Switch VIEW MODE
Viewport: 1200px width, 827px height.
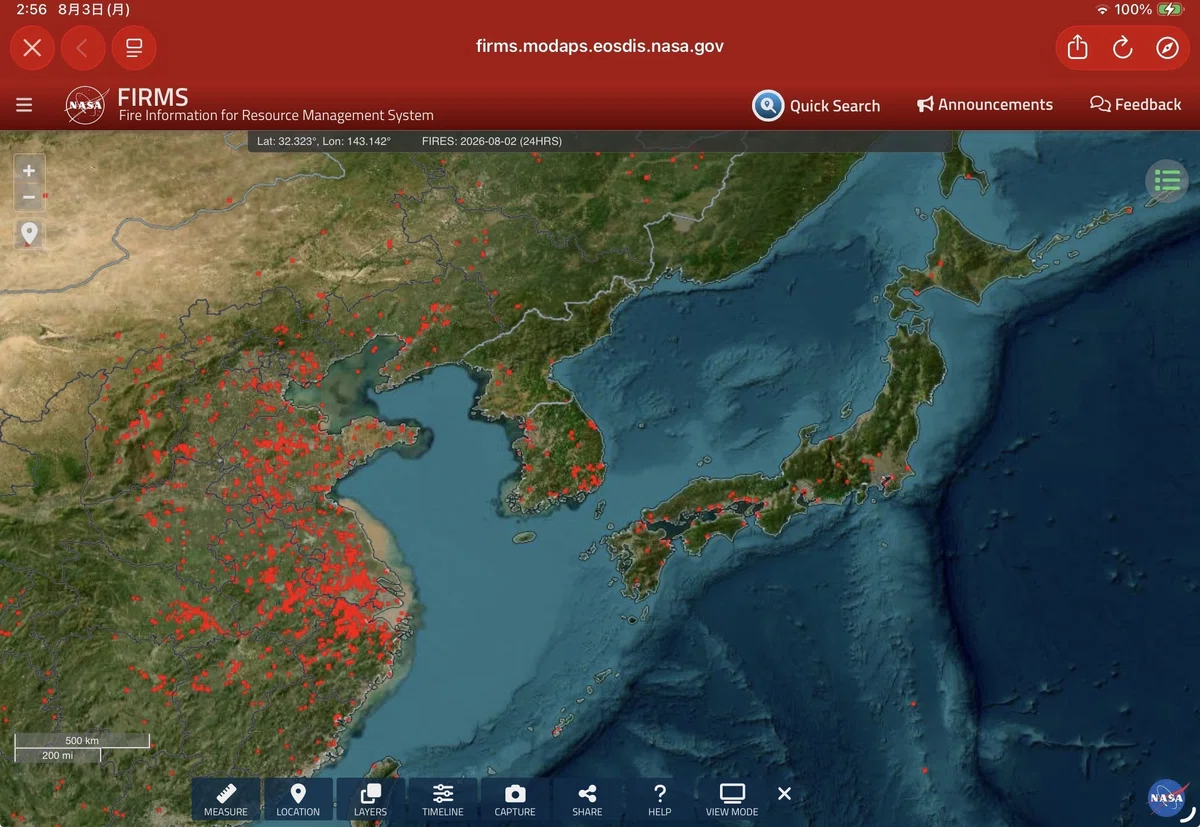tap(732, 800)
